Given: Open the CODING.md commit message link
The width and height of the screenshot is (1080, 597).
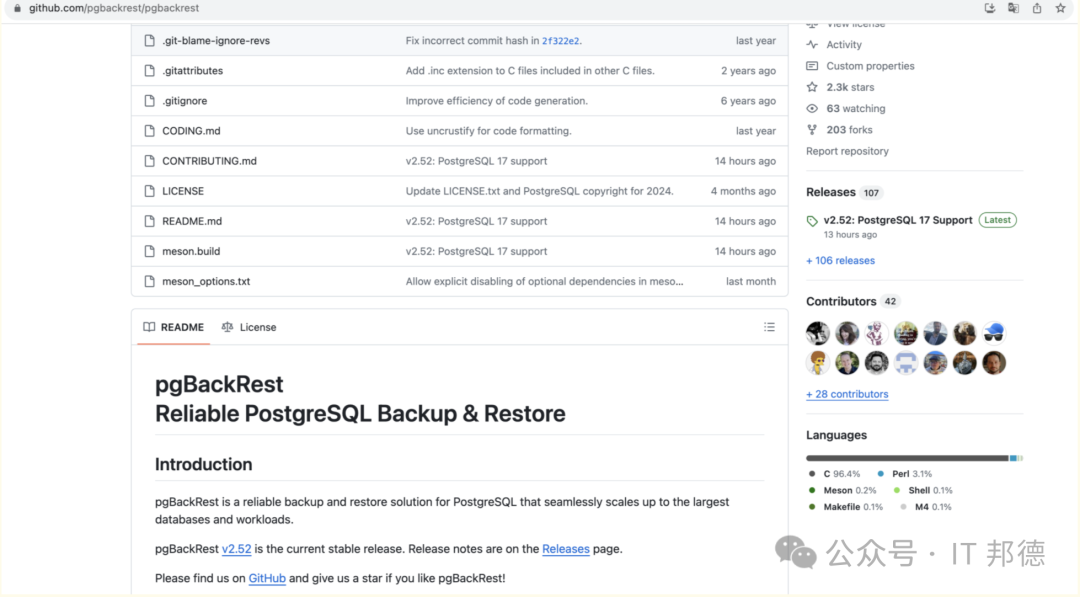Looking at the screenshot, I should 488,131.
